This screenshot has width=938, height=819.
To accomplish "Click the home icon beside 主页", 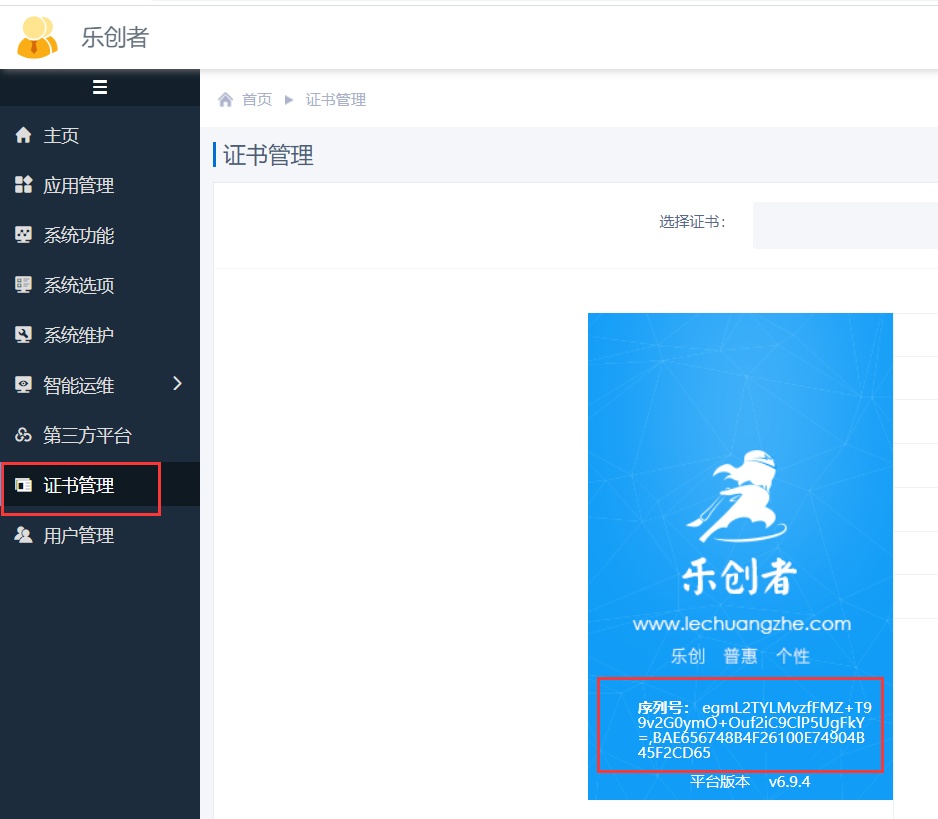I will (24, 135).
